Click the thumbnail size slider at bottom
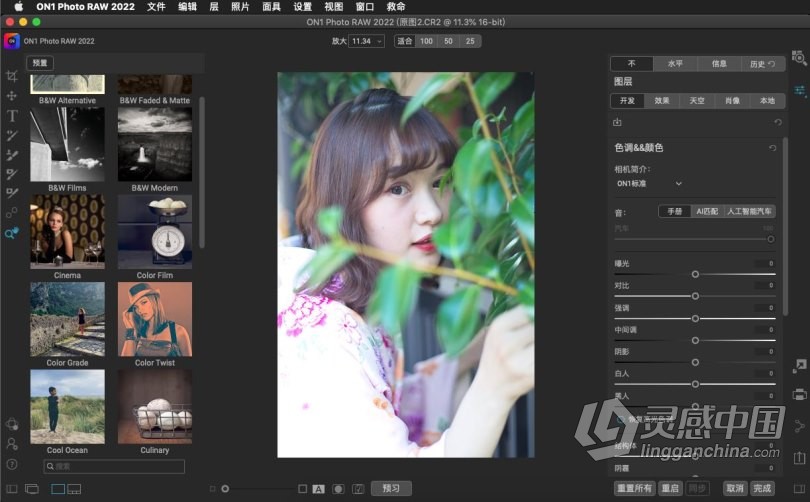Viewport: 810px width, 502px height. click(257, 489)
